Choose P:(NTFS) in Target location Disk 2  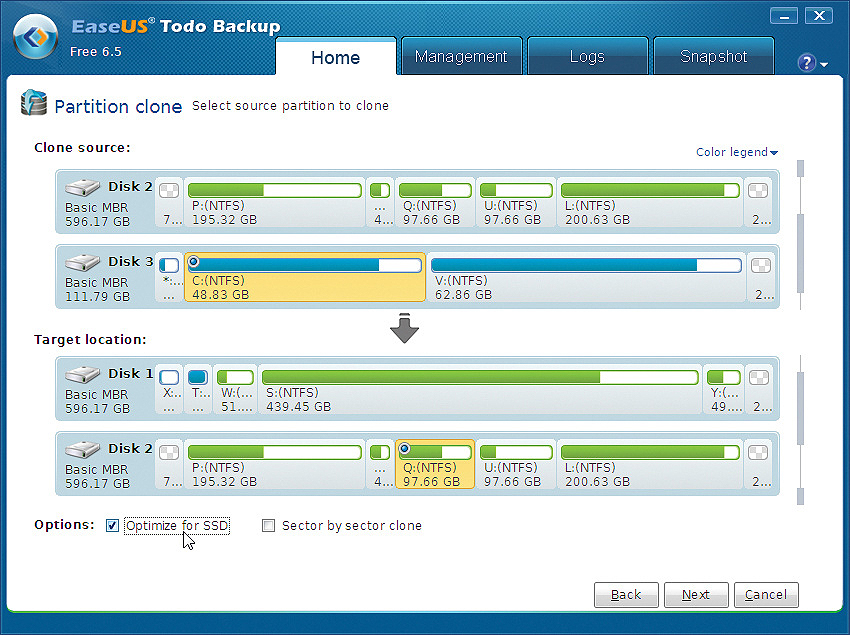(x=274, y=464)
